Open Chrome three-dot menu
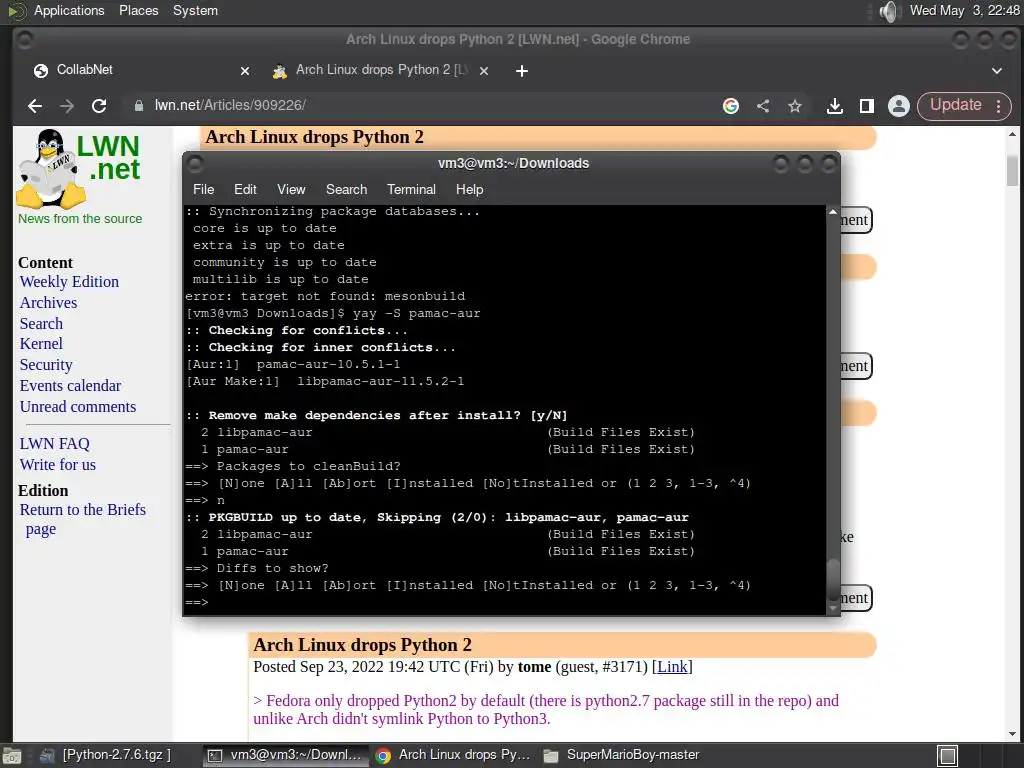1024x768 pixels. click(x=999, y=106)
